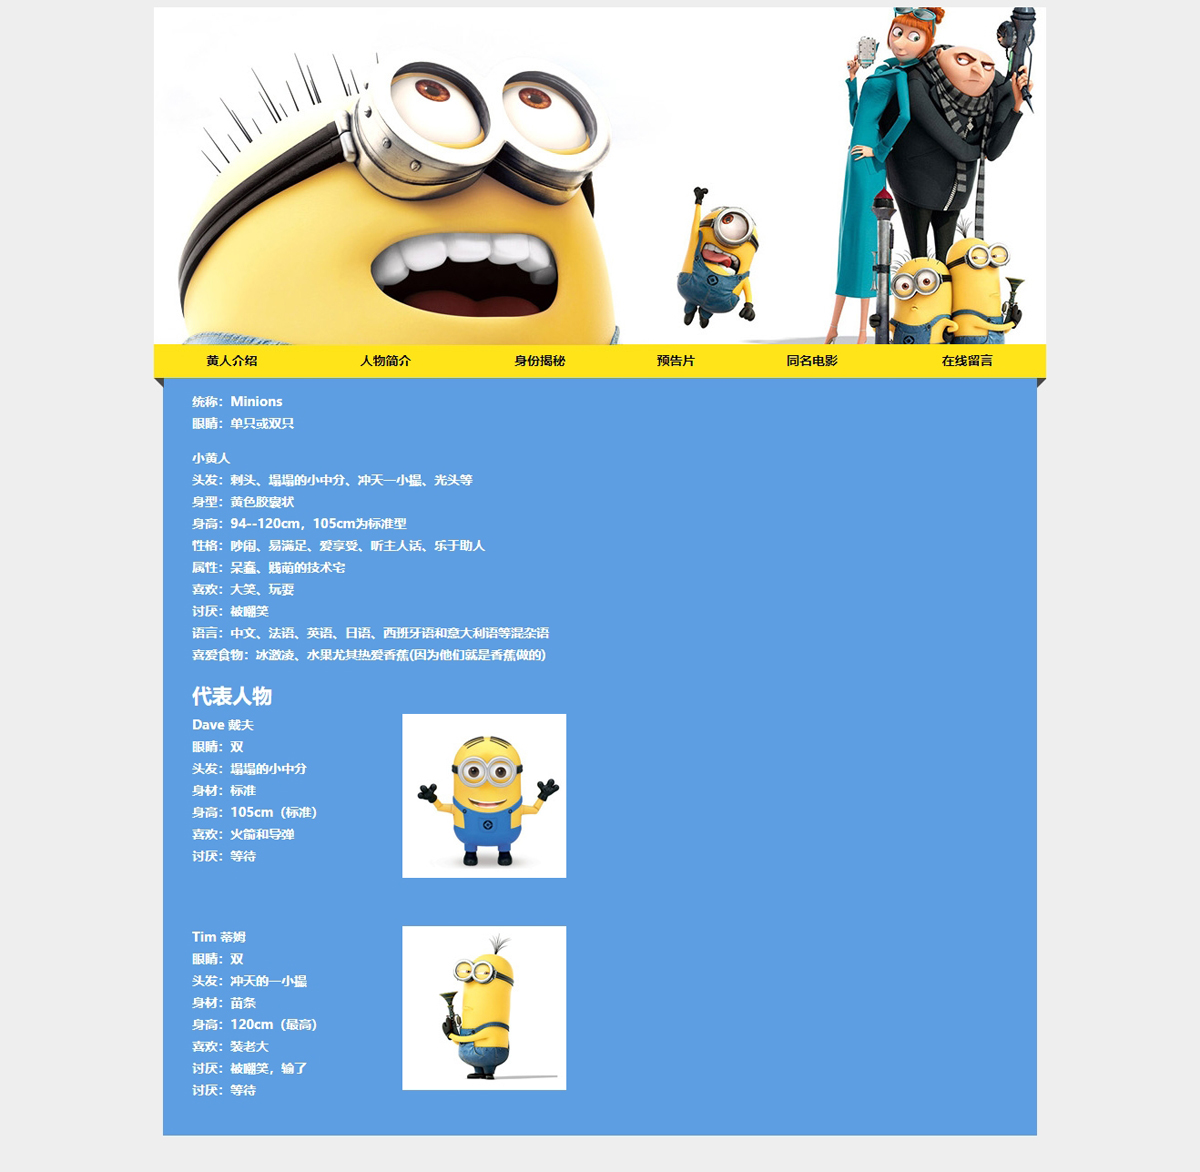This screenshot has width=1200, height=1172.
Task: Select 身份揭秘 in the navigation bar
Action: pyautogui.click(x=540, y=361)
